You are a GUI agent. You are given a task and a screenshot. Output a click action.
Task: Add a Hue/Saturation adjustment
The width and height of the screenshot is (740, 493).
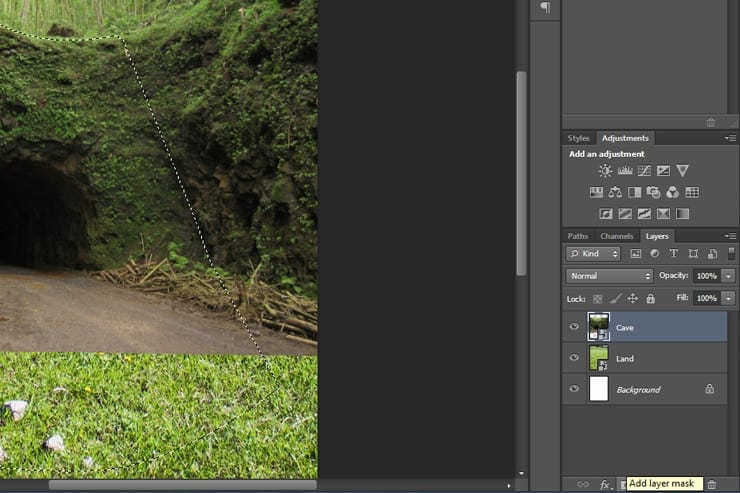coord(596,192)
